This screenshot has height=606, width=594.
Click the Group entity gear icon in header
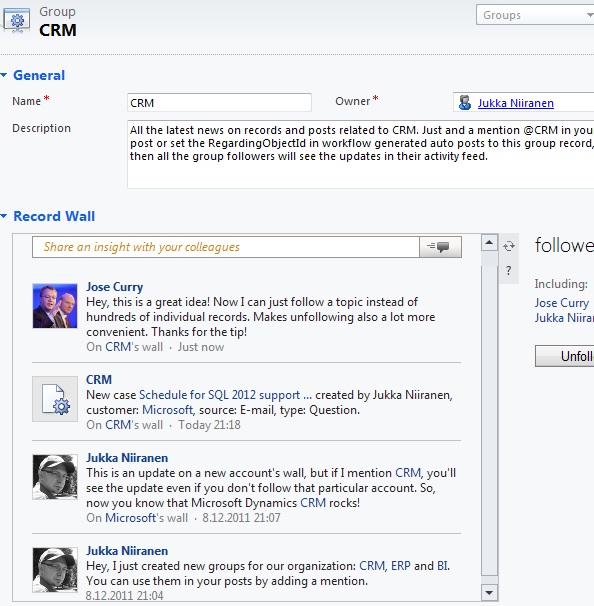(x=17, y=20)
